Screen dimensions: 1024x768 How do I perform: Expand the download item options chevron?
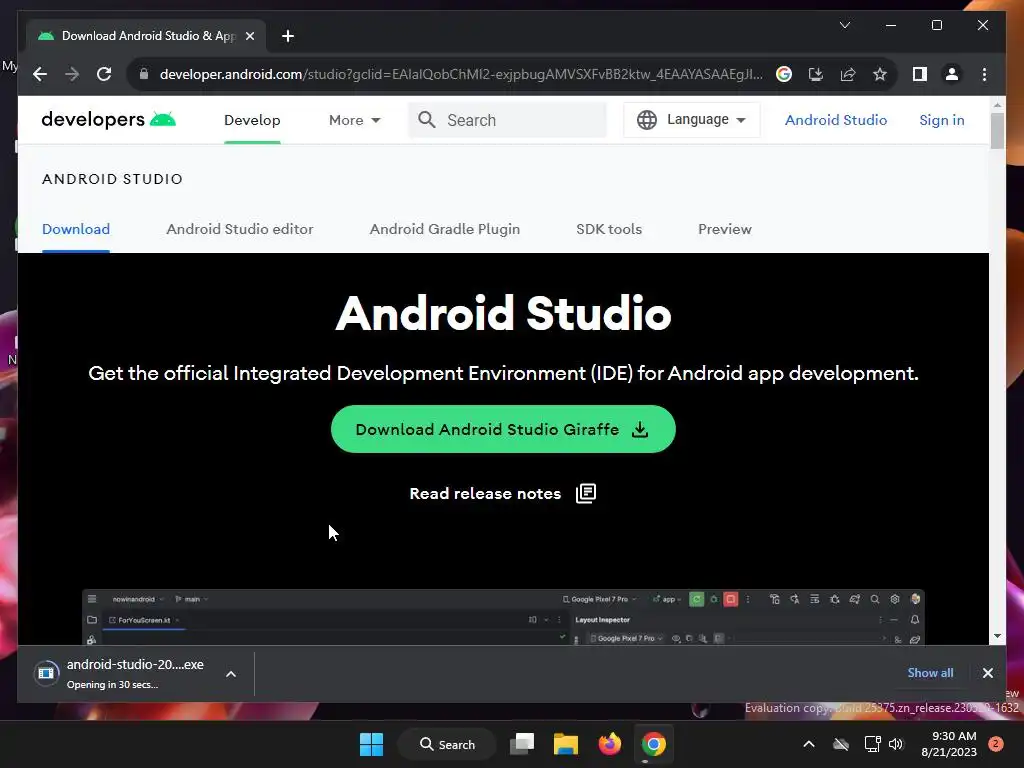[x=231, y=674]
